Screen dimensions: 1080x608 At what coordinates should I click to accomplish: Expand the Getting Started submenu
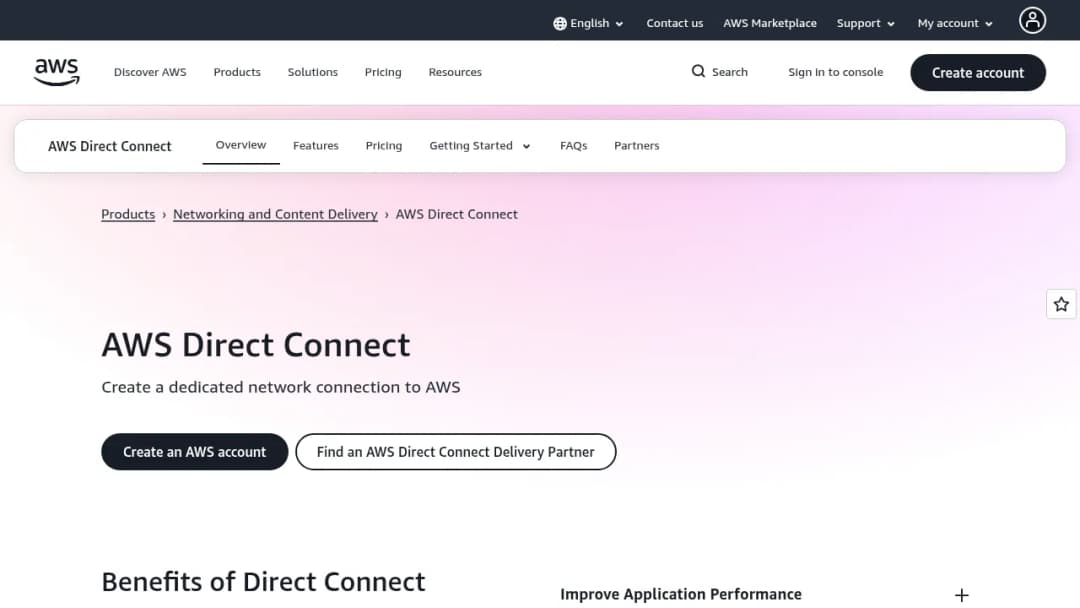[480, 146]
